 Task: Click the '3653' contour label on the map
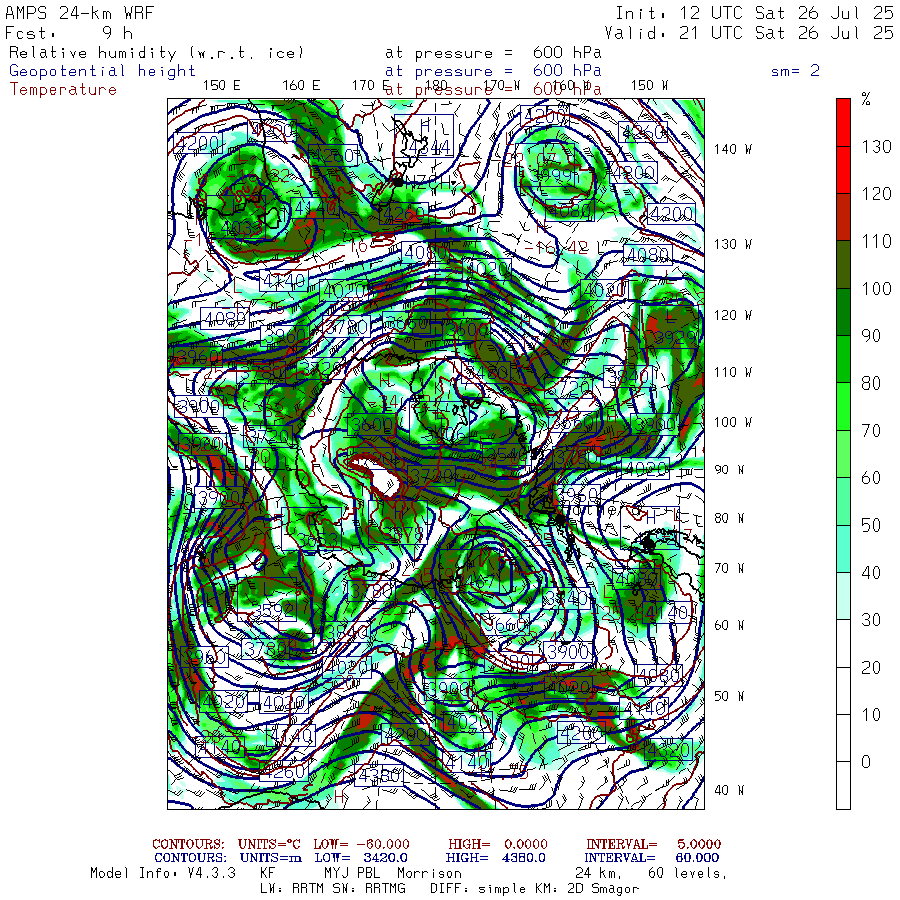click(319, 540)
